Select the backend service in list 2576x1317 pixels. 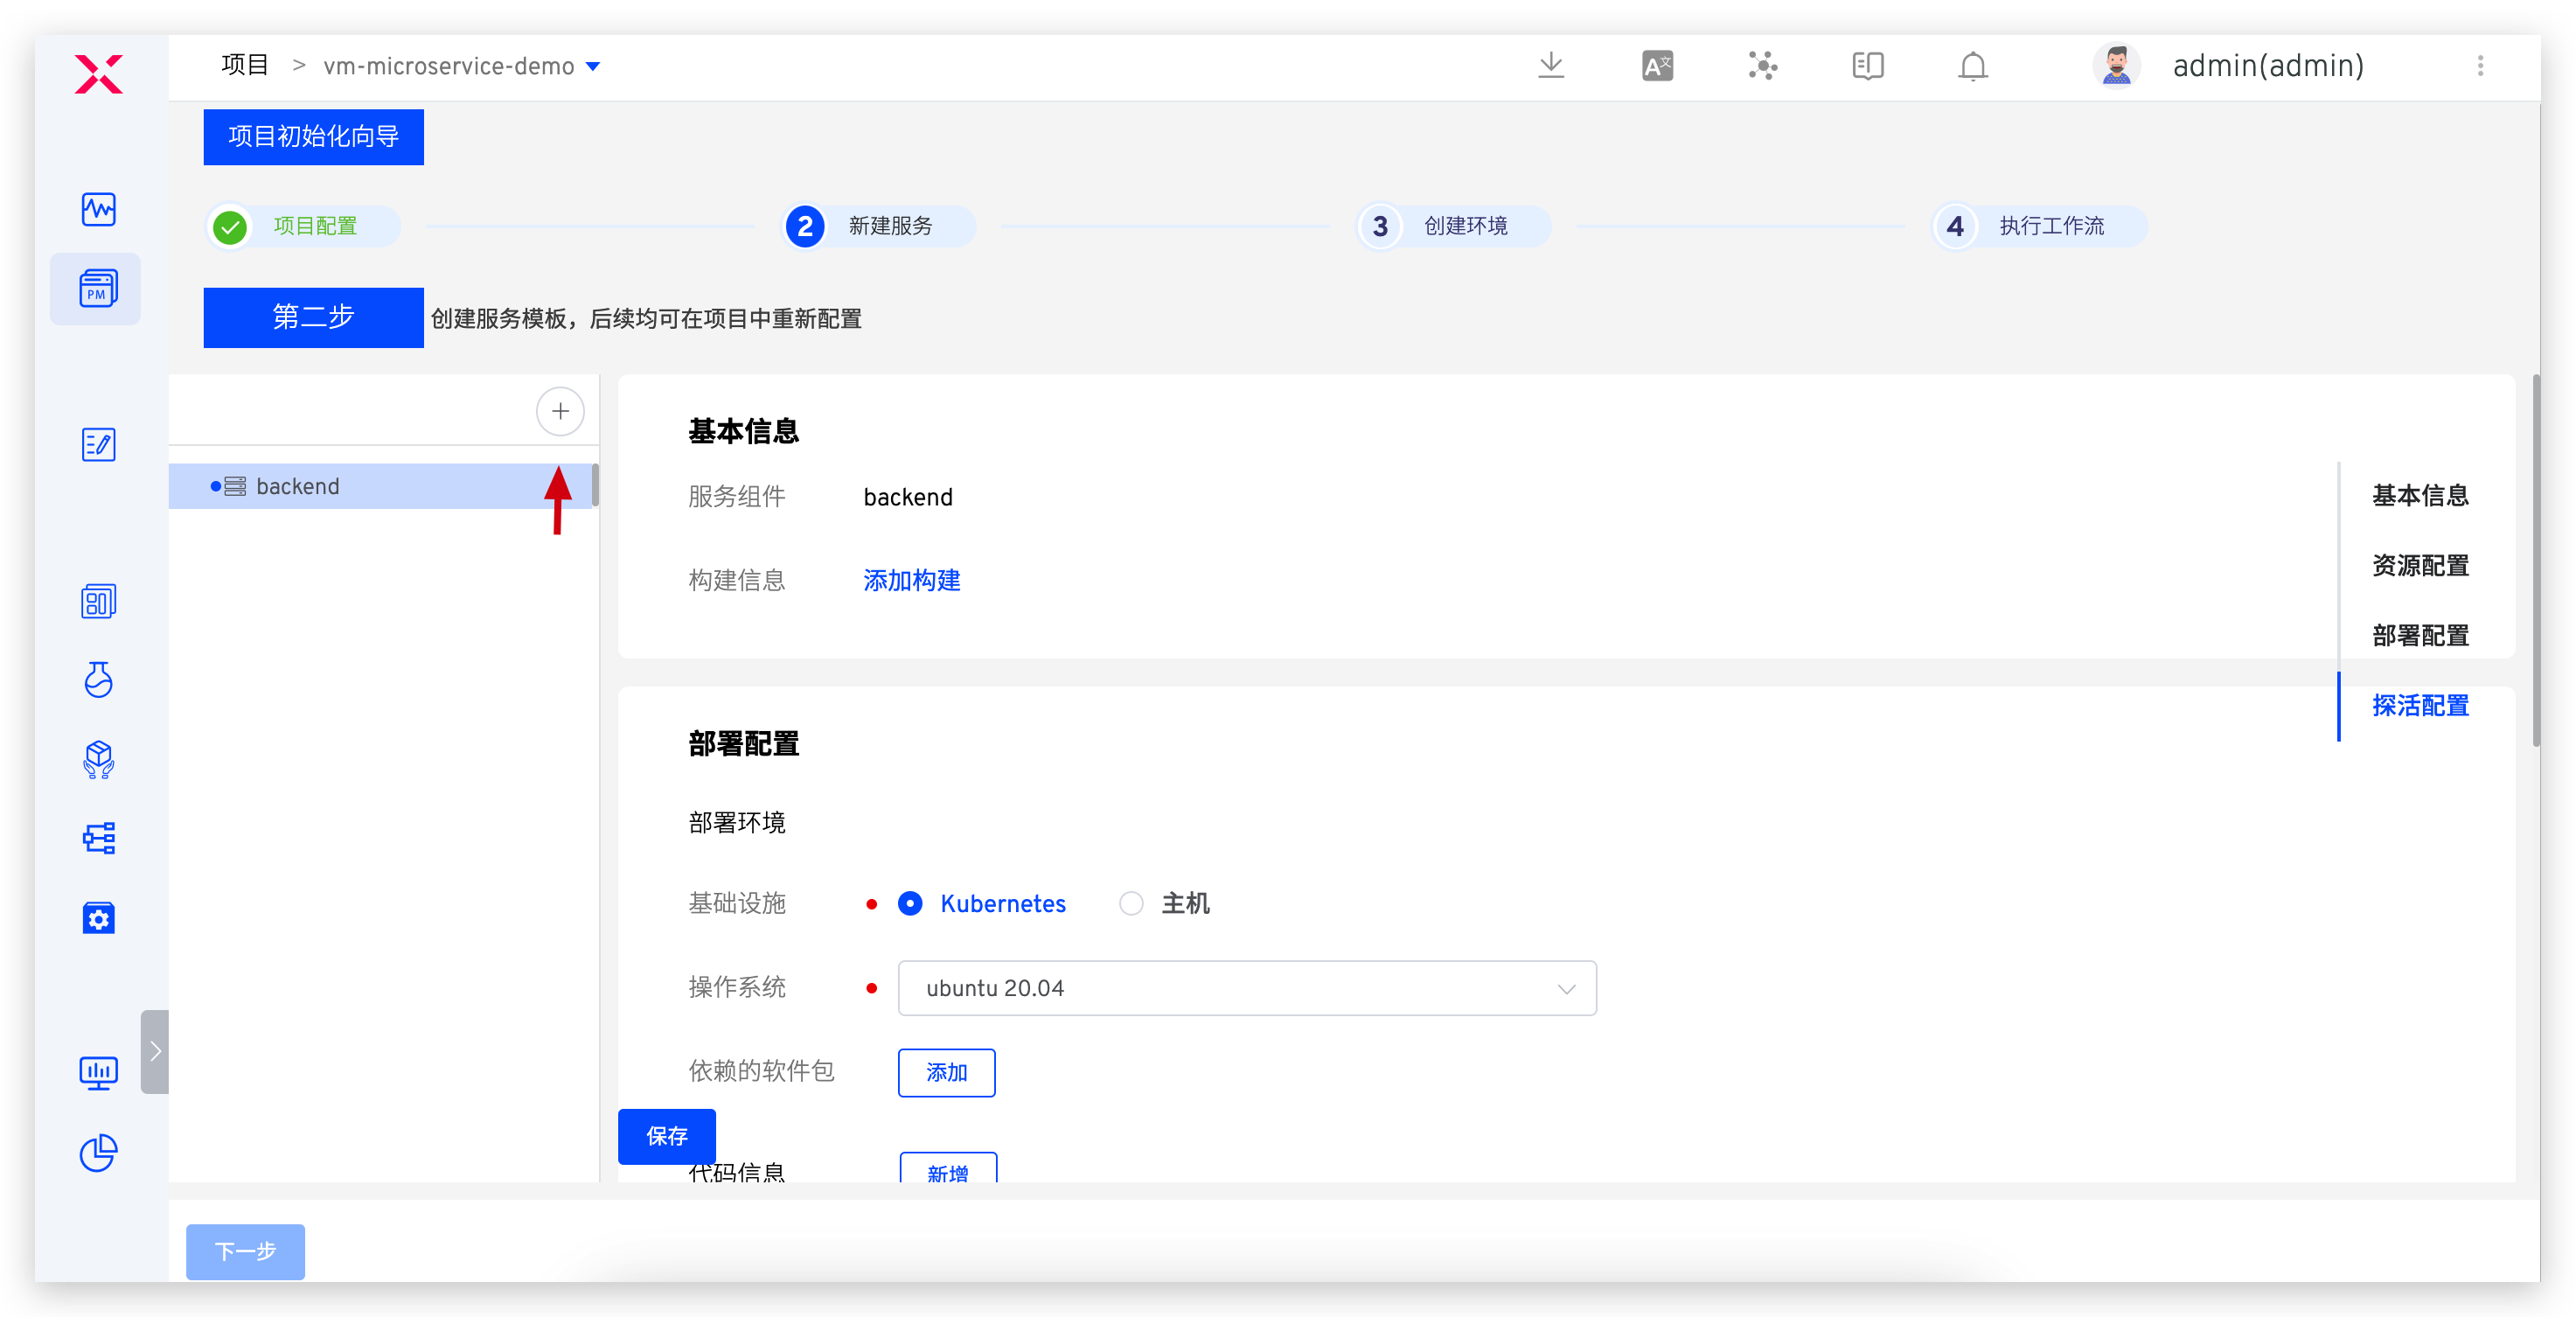(x=298, y=486)
